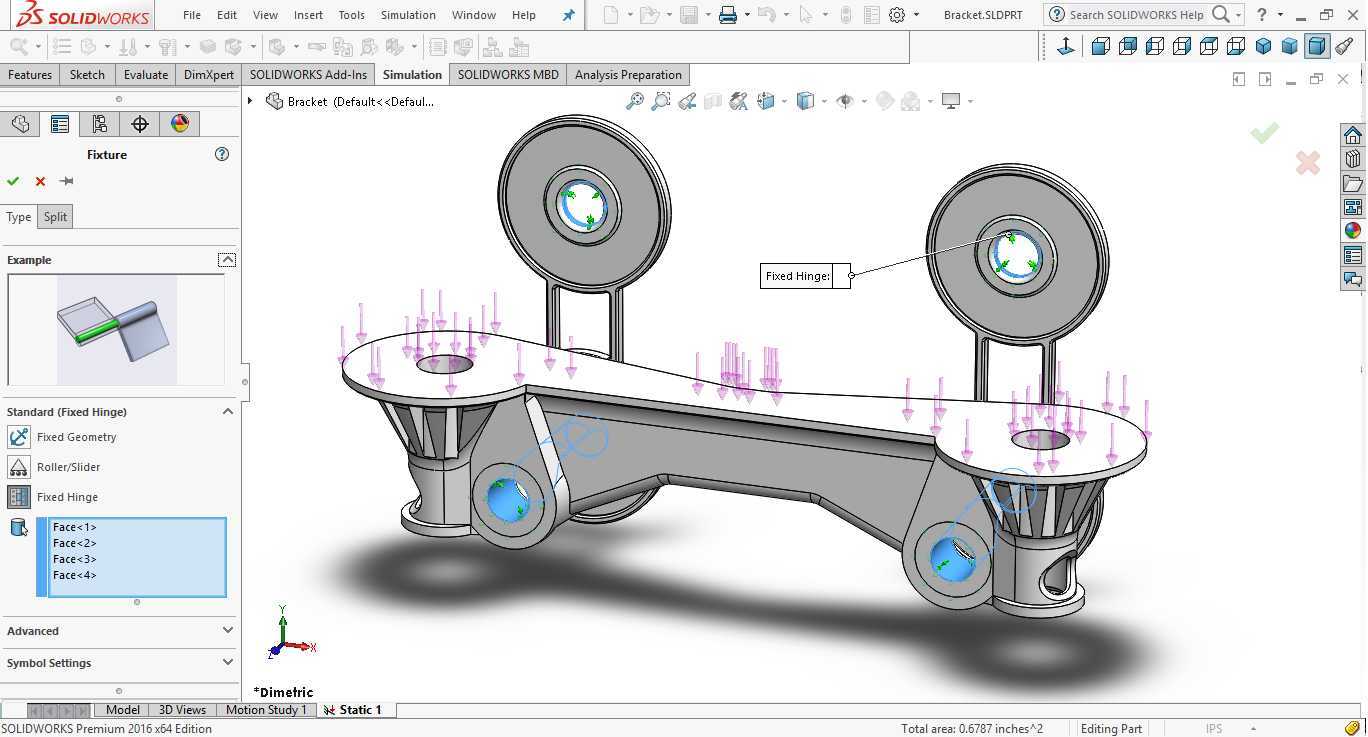Pin the Fixture property panel
The width and height of the screenshot is (1368, 737).
point(67,181)
